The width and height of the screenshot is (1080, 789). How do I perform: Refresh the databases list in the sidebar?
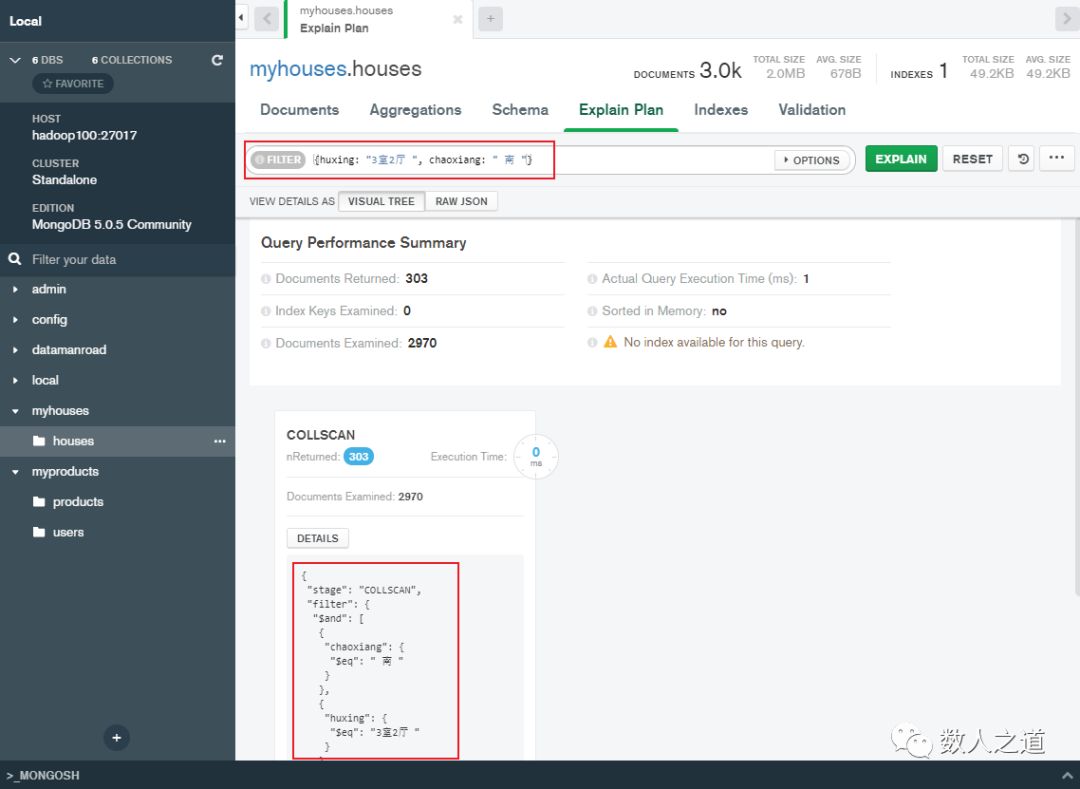217,60
